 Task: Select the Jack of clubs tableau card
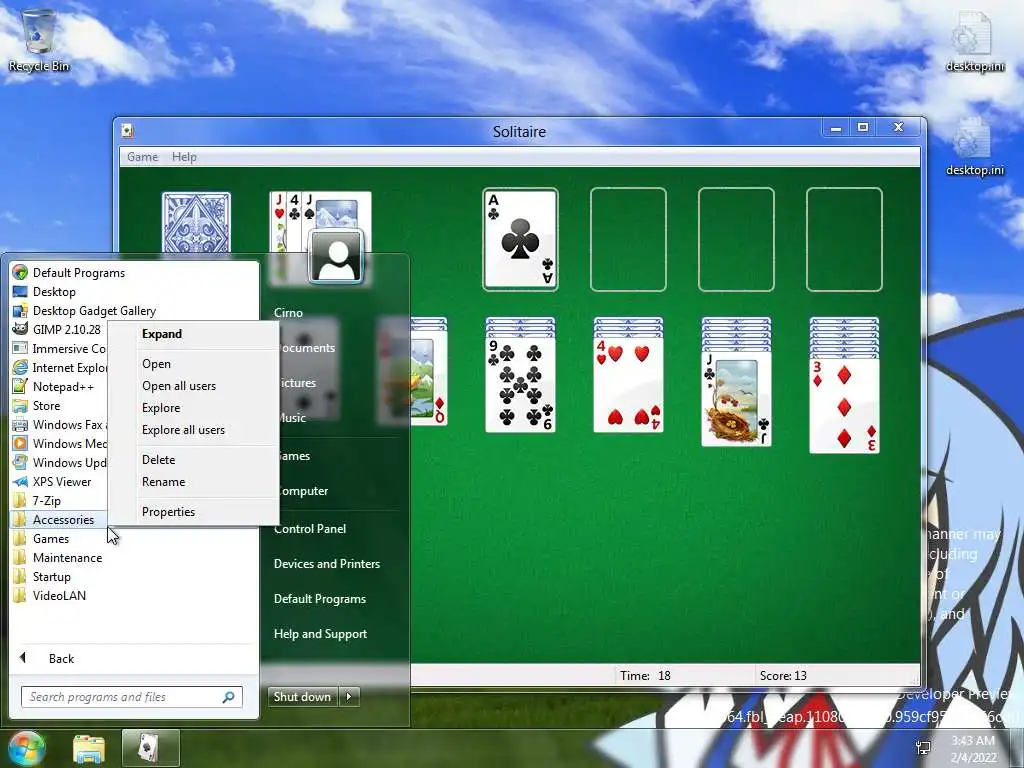pos(736,398)
